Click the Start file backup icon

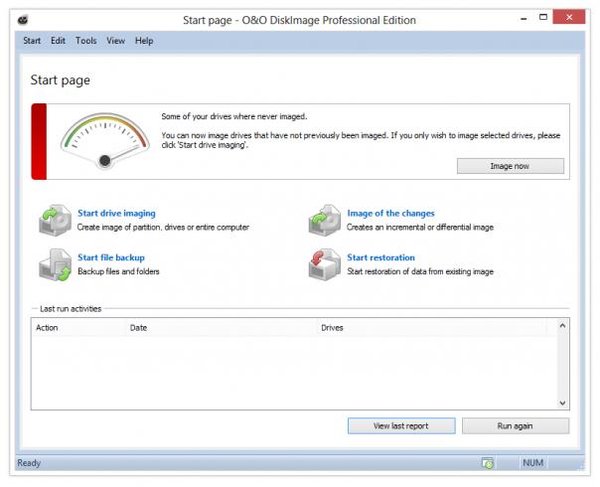click(53, 264)
